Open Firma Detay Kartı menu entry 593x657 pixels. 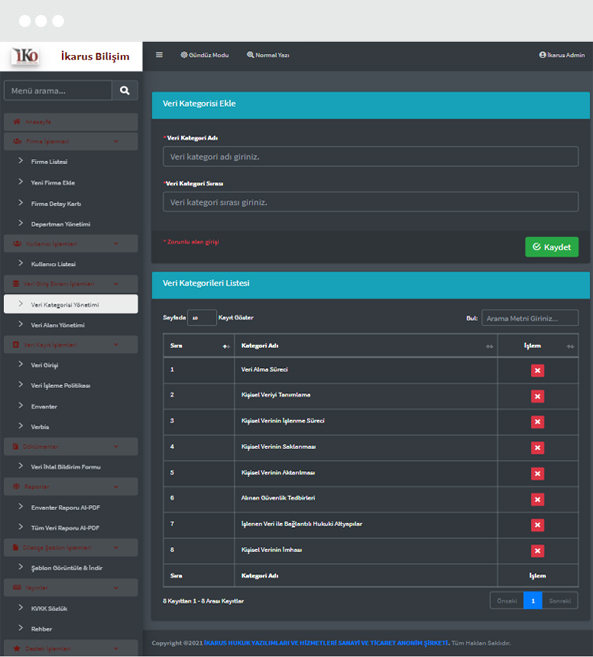56,204
